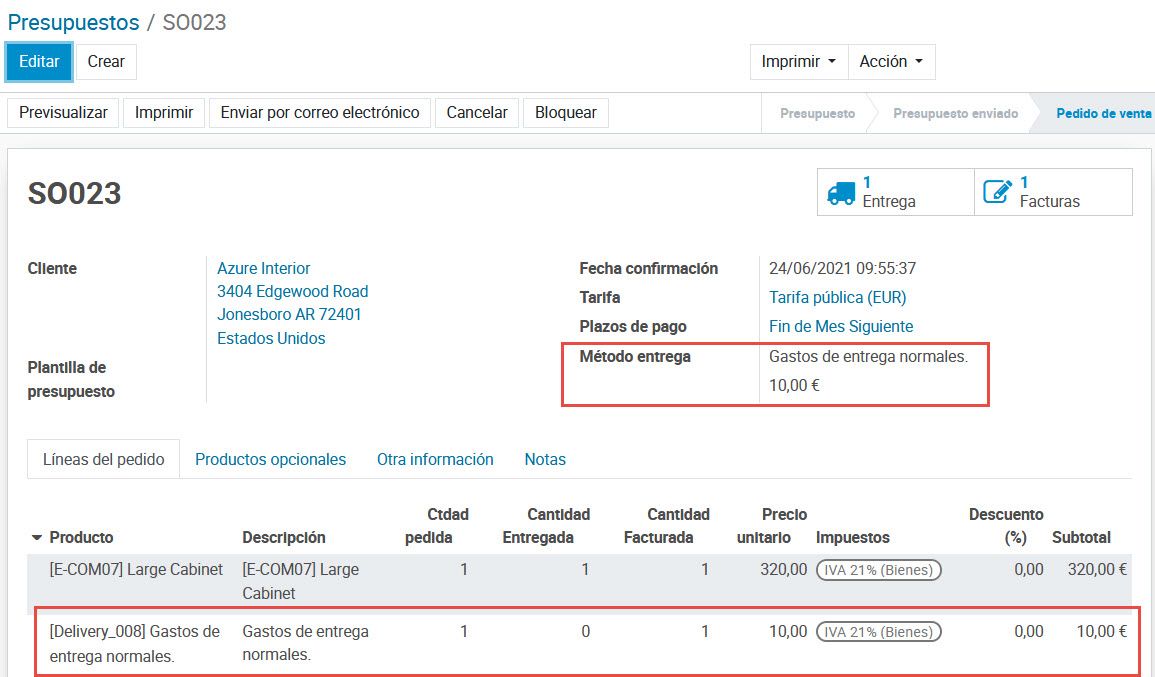Open the Otra información tab
The width and height of the screenshot is (1155, 677).
(x=435, y=459)
